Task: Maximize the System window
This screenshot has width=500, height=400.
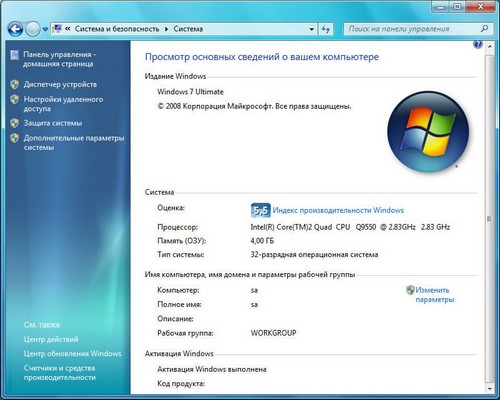Action: point(458,7)
